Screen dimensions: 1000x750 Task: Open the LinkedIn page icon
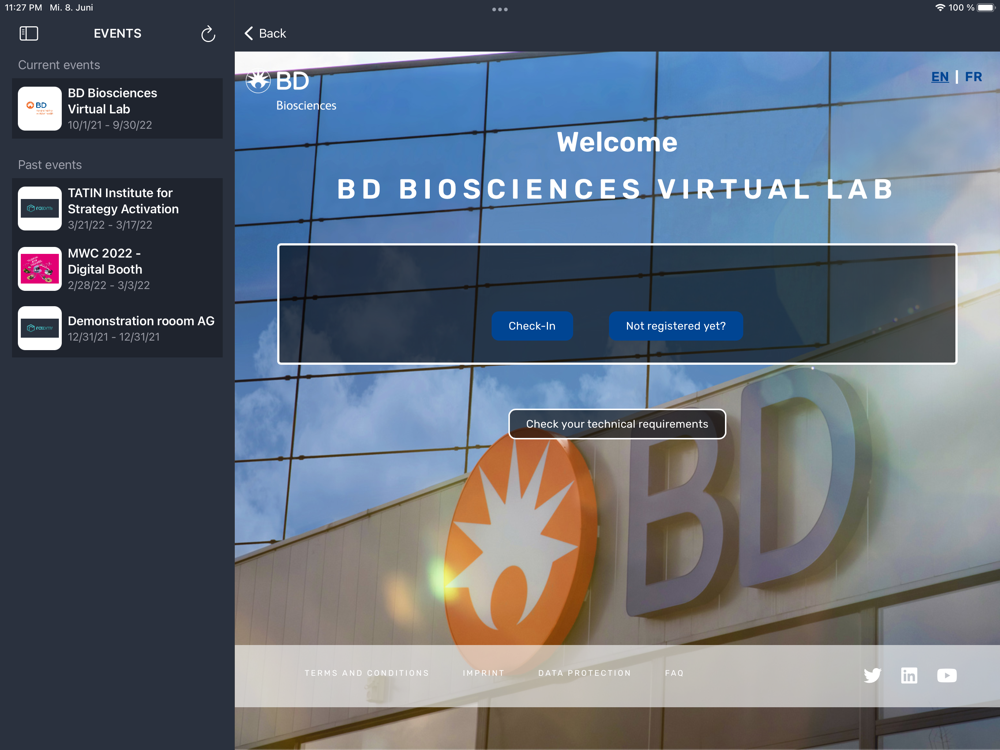909,675
